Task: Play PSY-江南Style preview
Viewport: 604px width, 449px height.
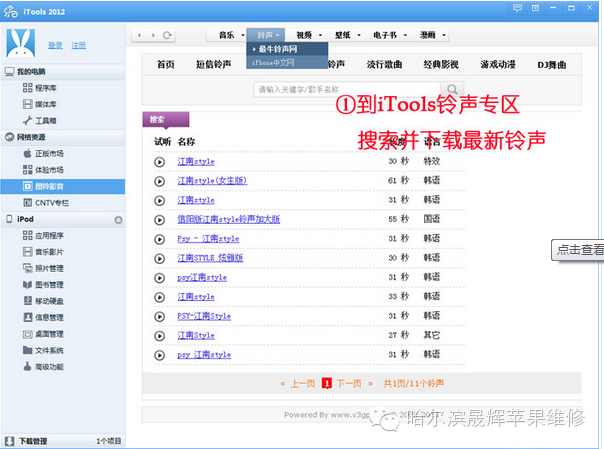Action: [x=159, y=317]
